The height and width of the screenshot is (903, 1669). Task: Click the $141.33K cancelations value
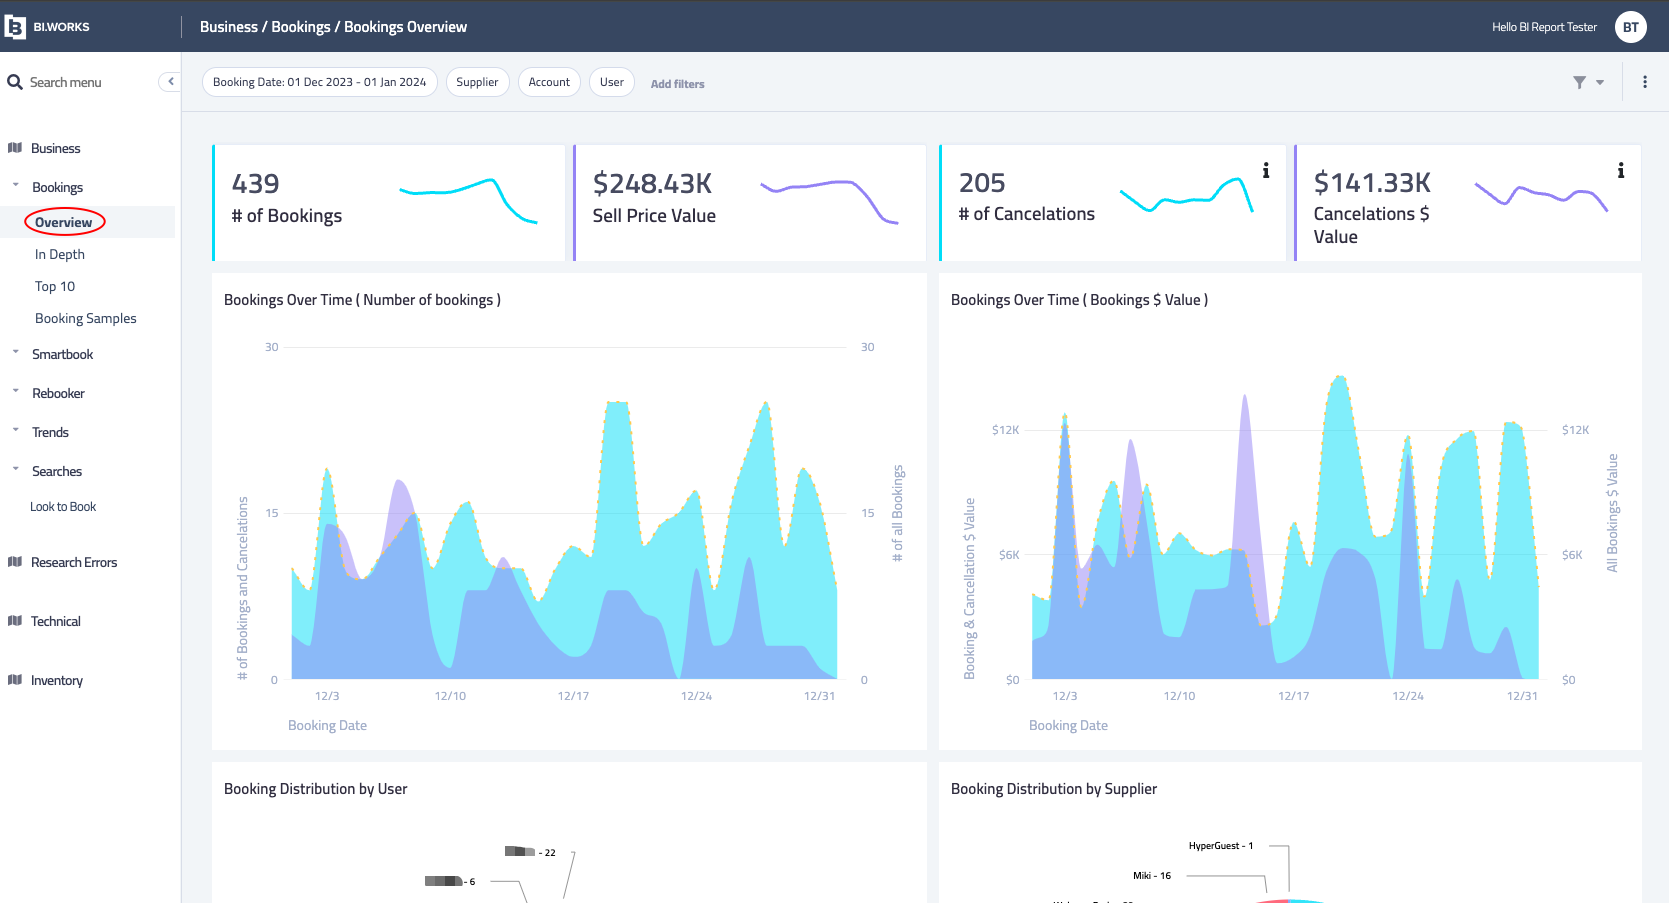click(x=1372, y=183)
